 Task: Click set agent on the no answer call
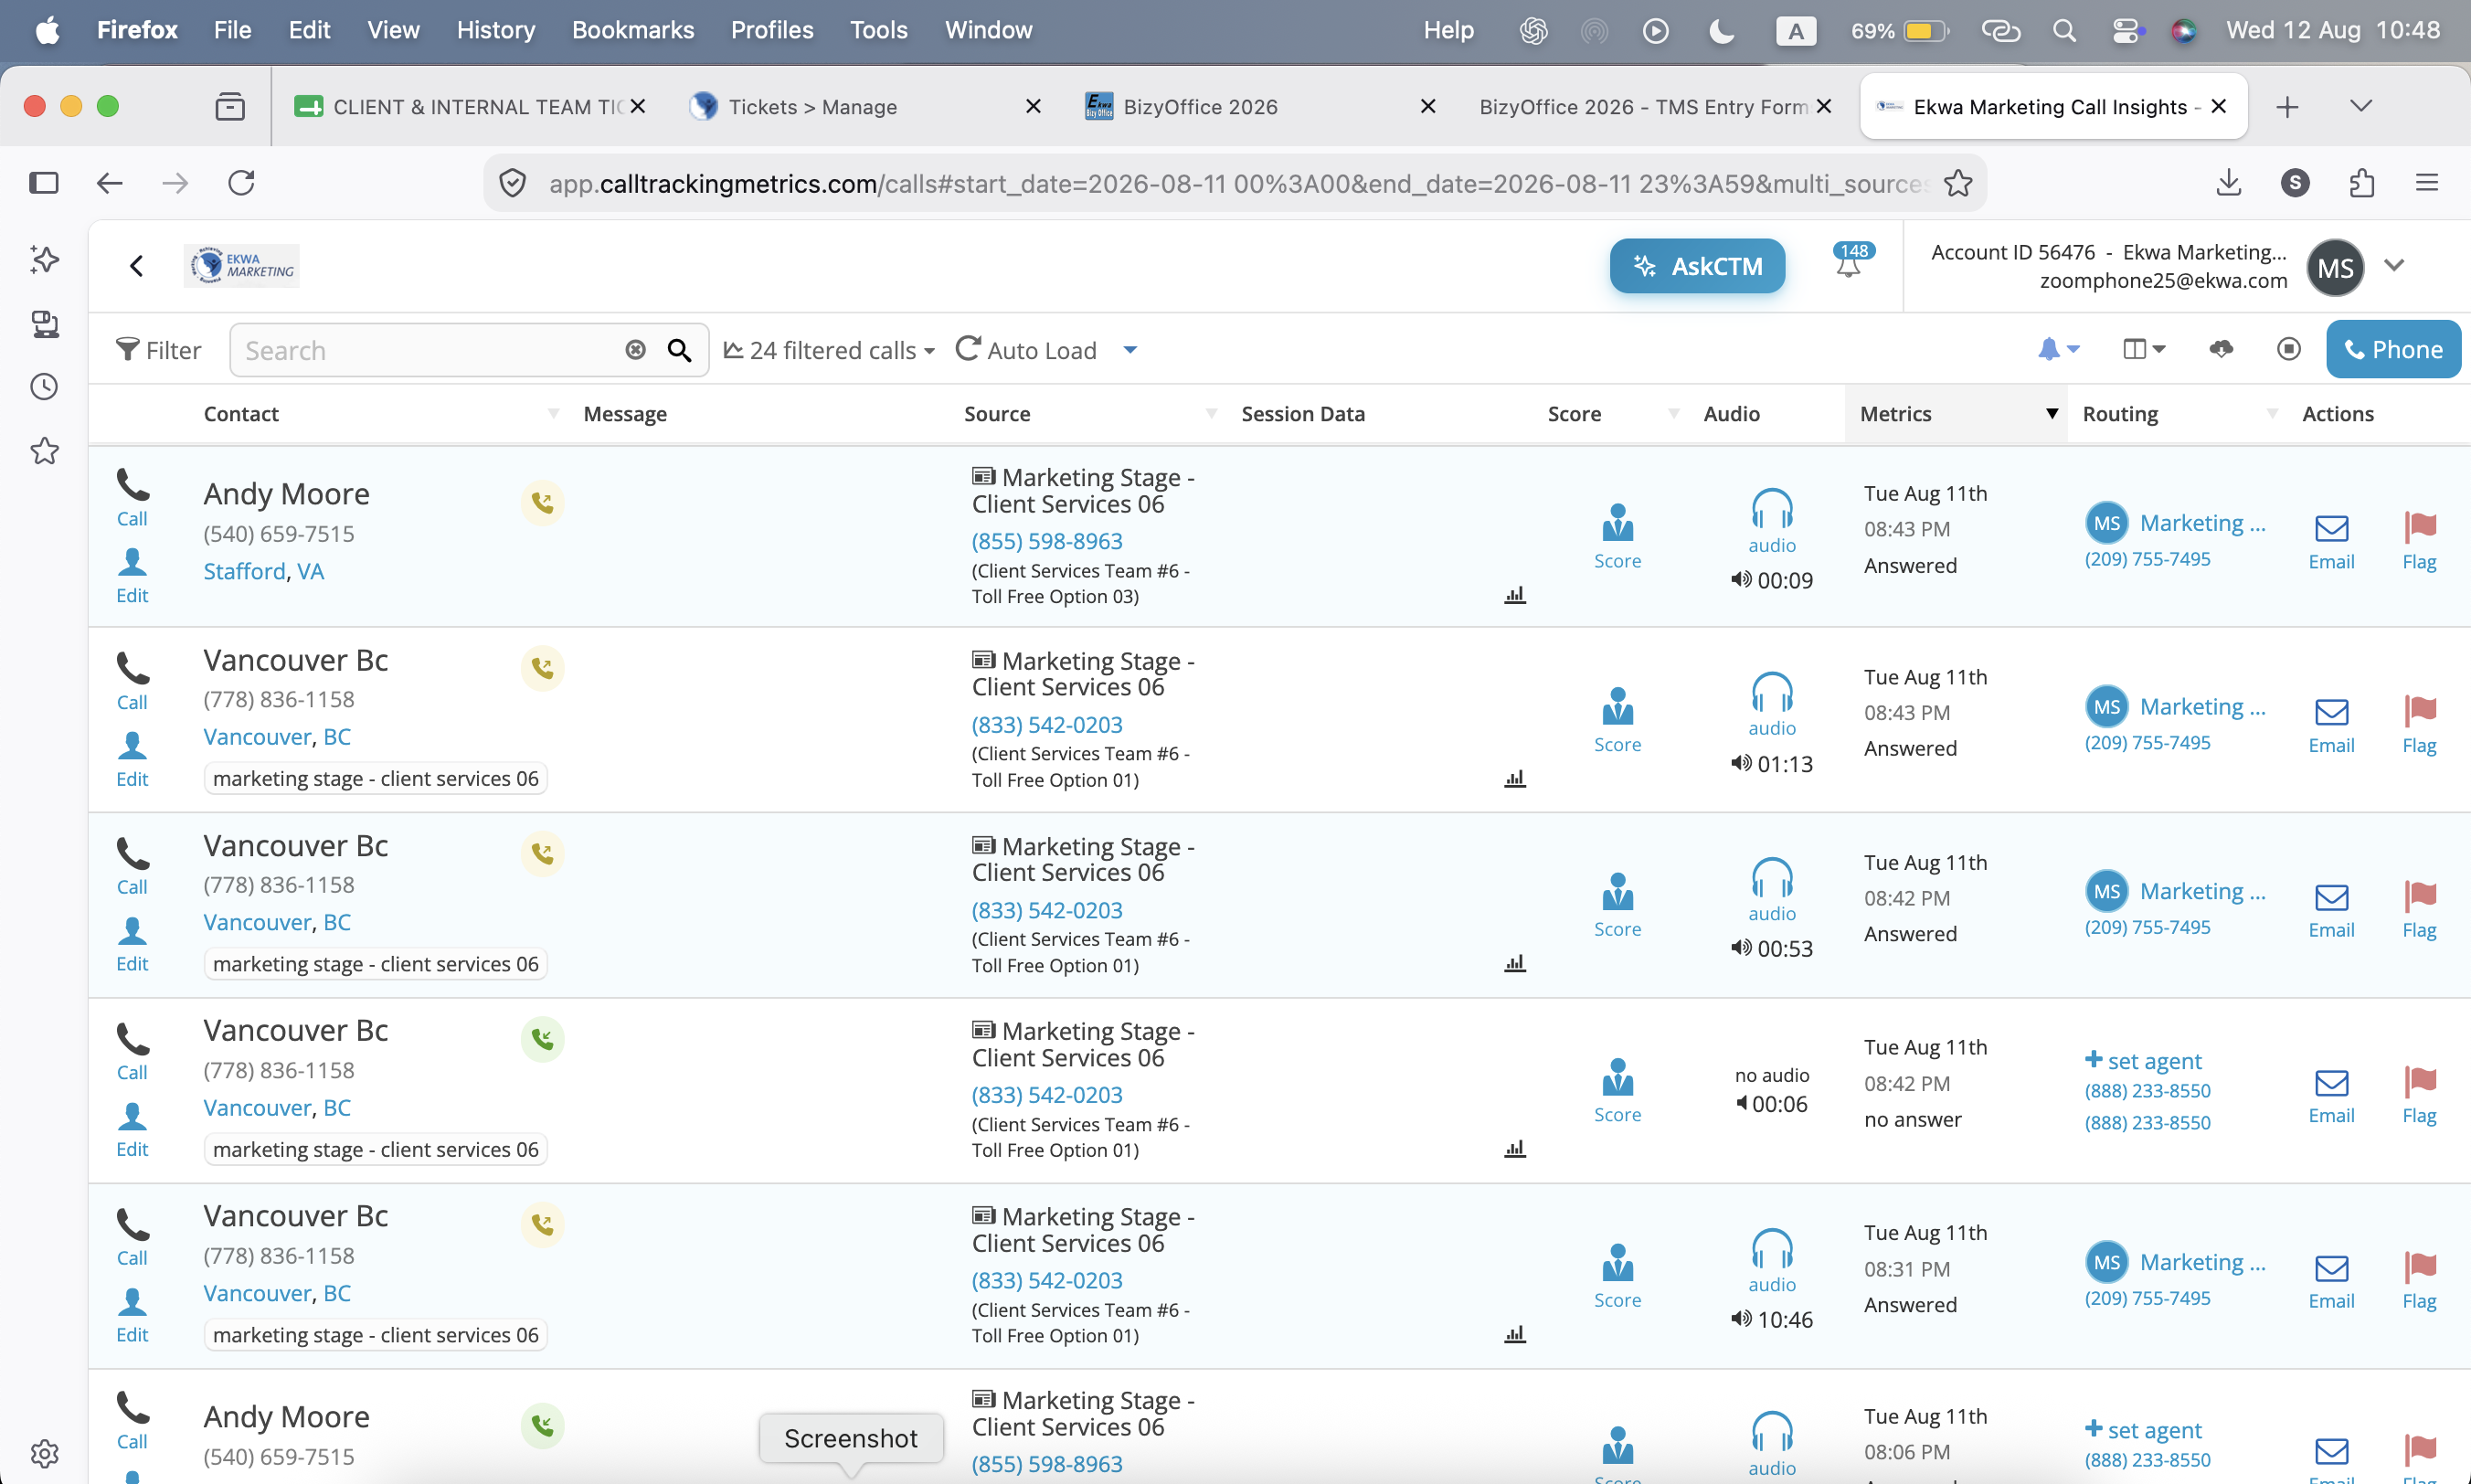2143,1060
